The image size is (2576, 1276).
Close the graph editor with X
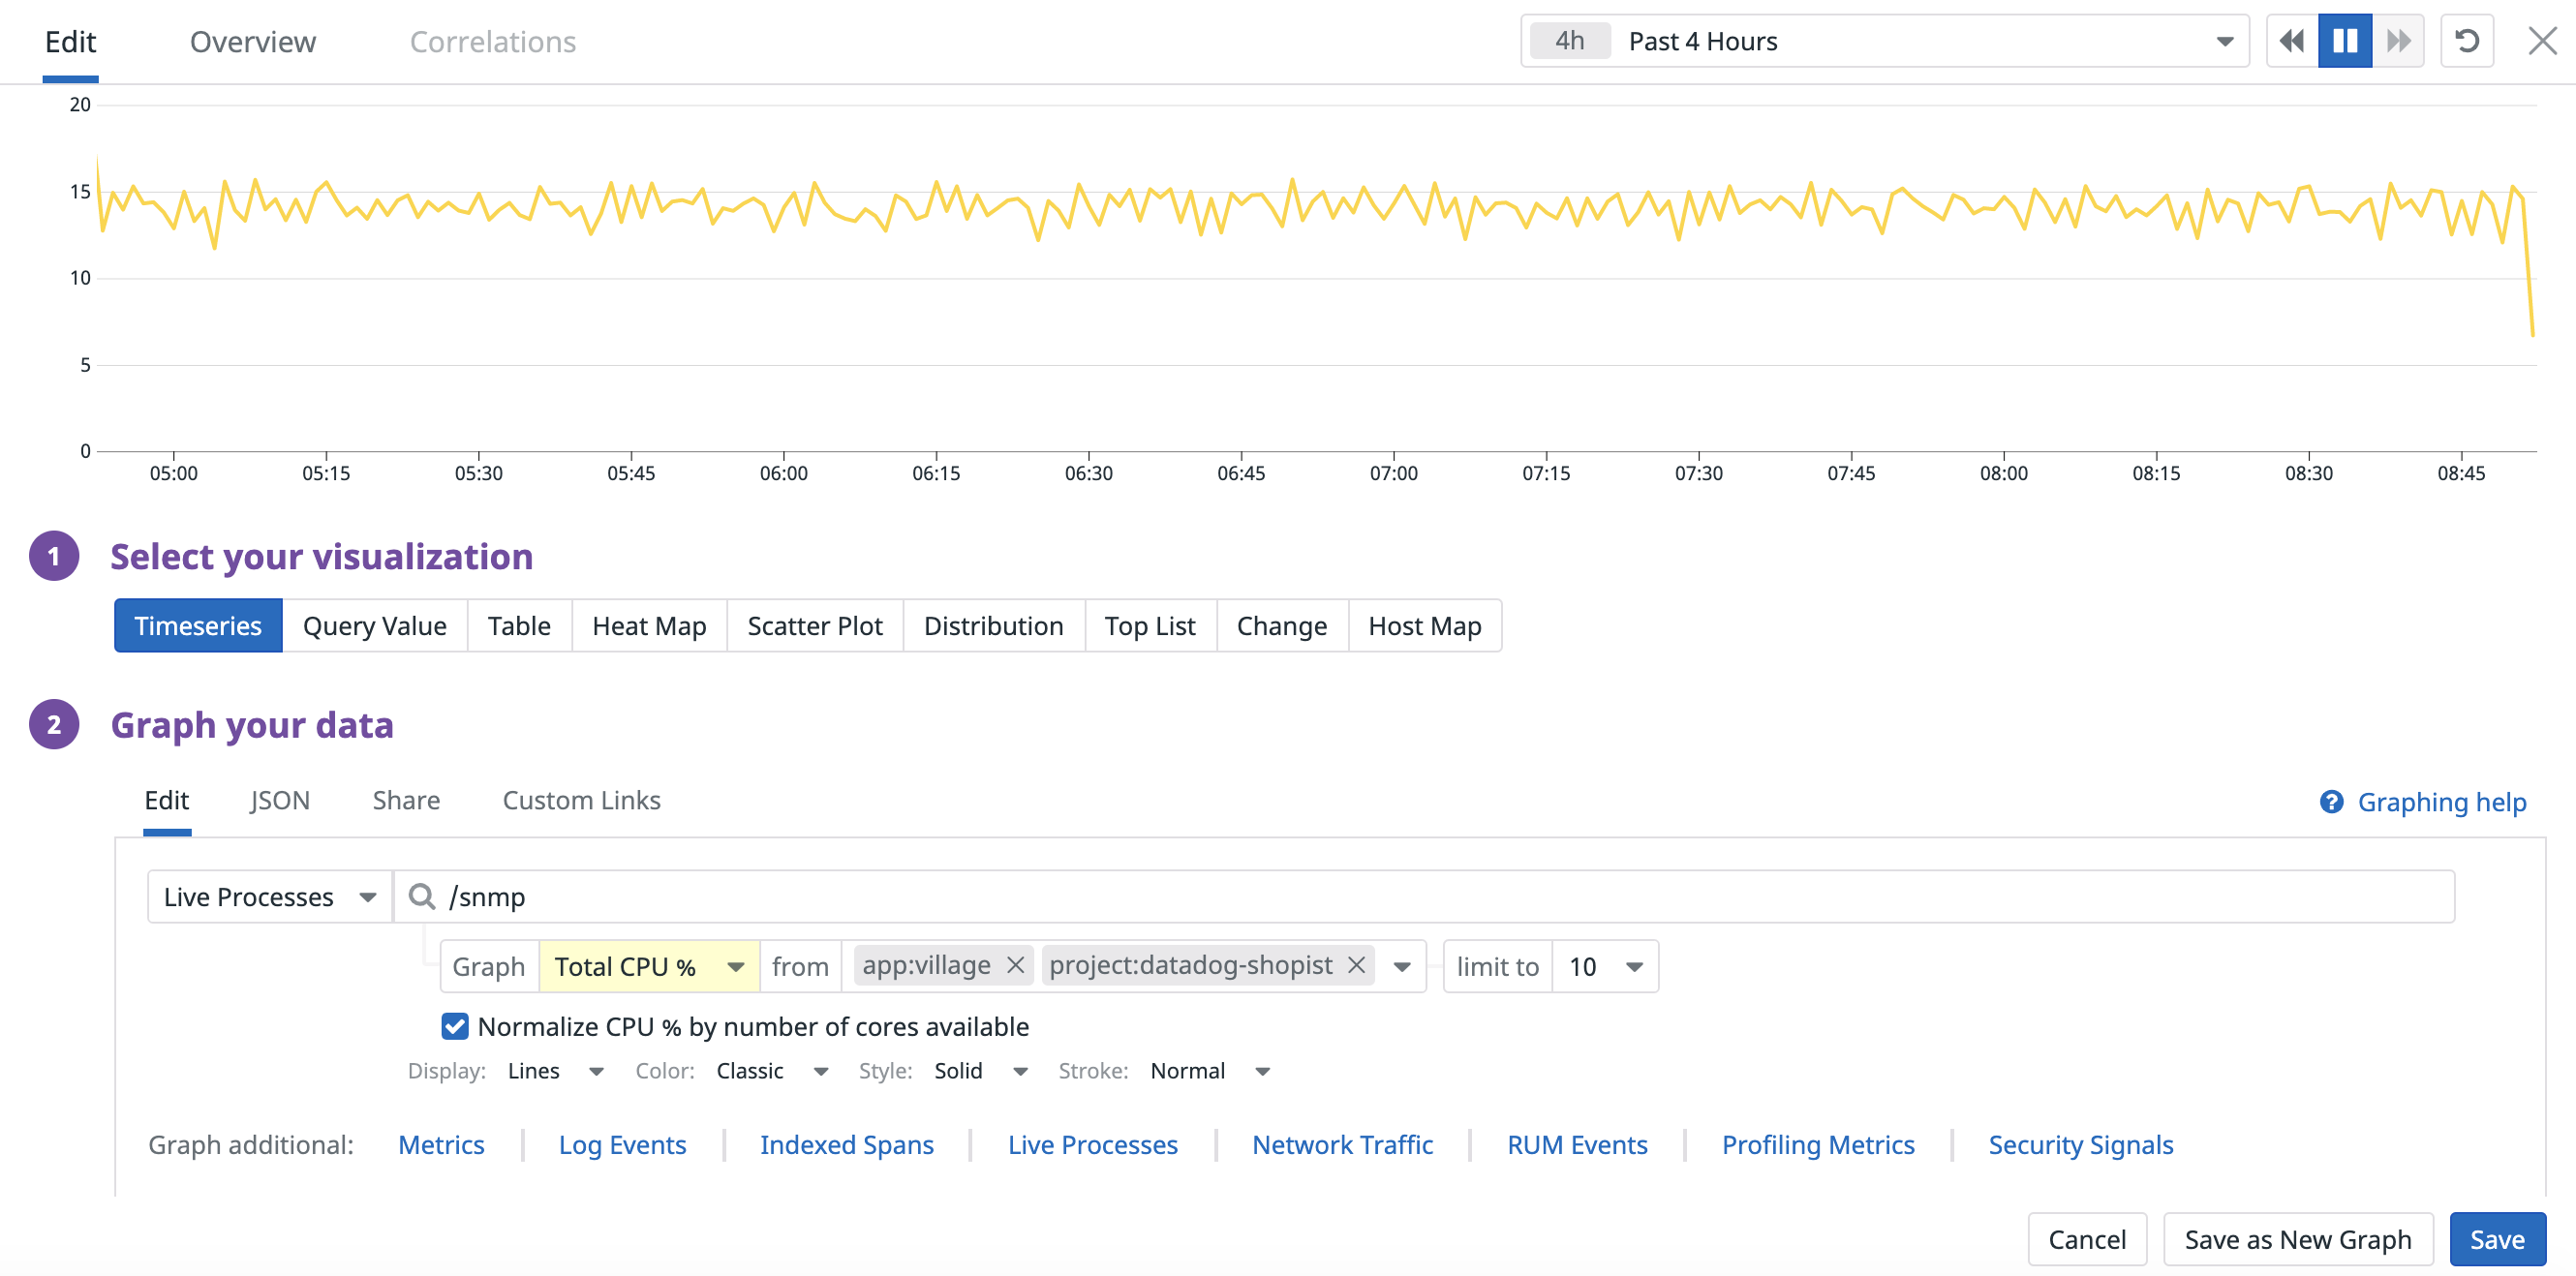2542,41
